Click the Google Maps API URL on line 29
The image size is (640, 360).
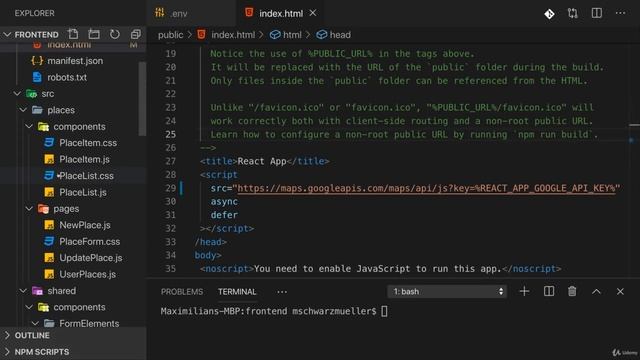click(x=426, y=188)
